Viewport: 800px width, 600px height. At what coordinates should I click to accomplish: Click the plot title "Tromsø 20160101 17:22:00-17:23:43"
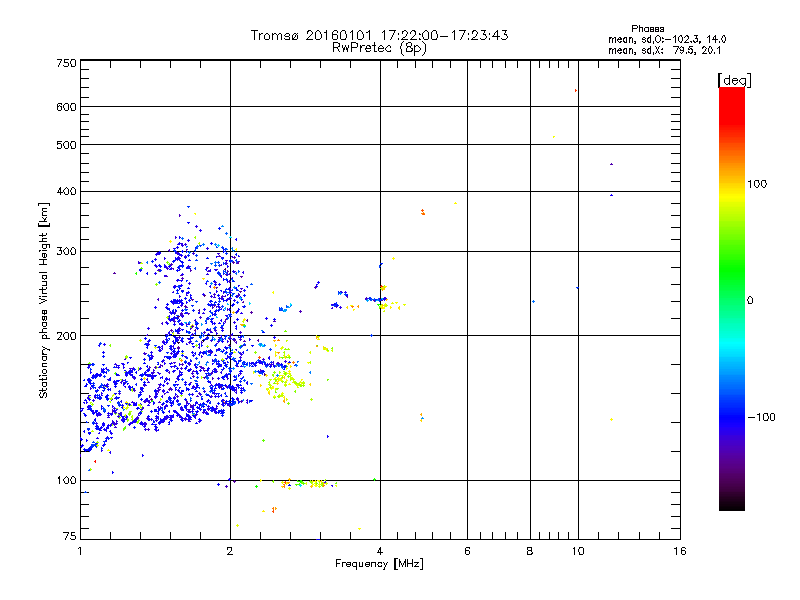379,35
